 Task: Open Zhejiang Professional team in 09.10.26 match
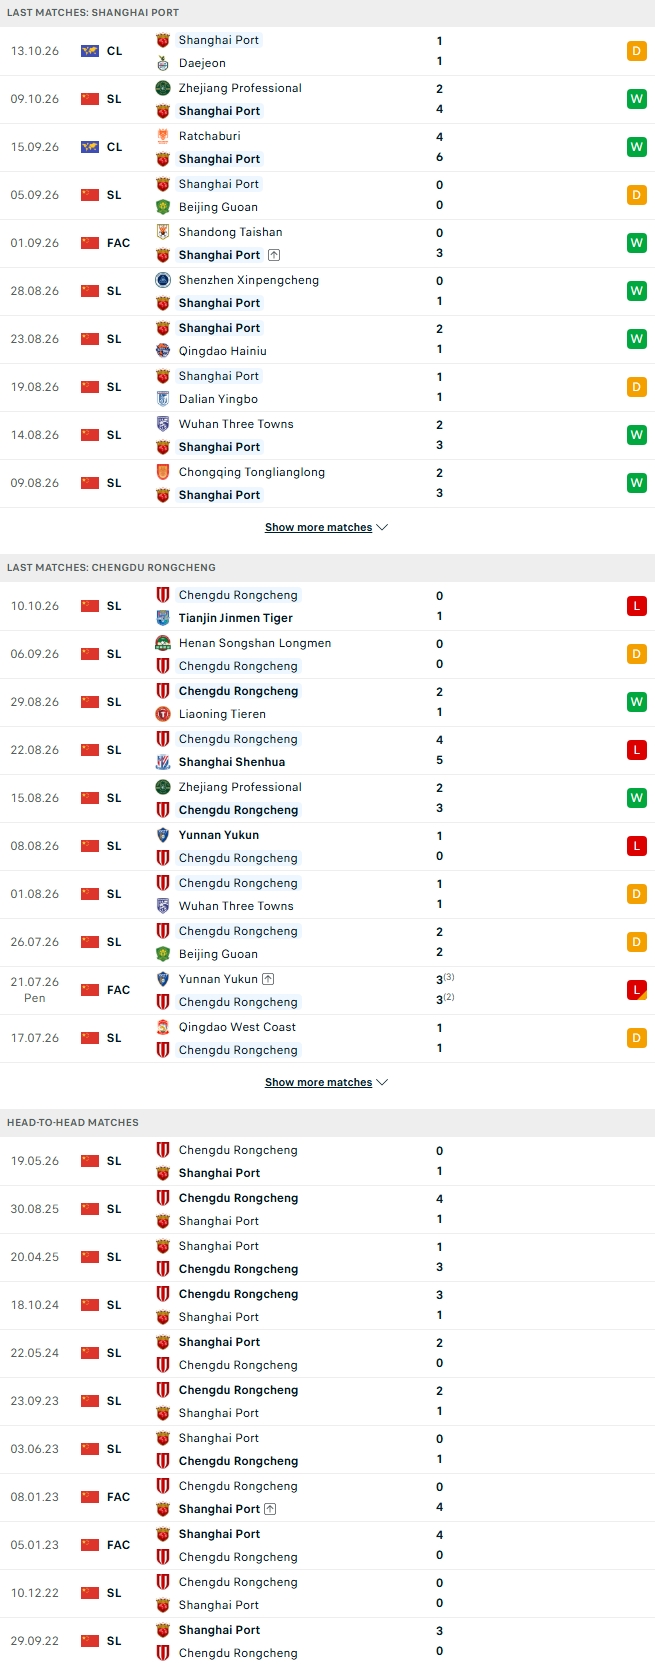click(240, 88)
